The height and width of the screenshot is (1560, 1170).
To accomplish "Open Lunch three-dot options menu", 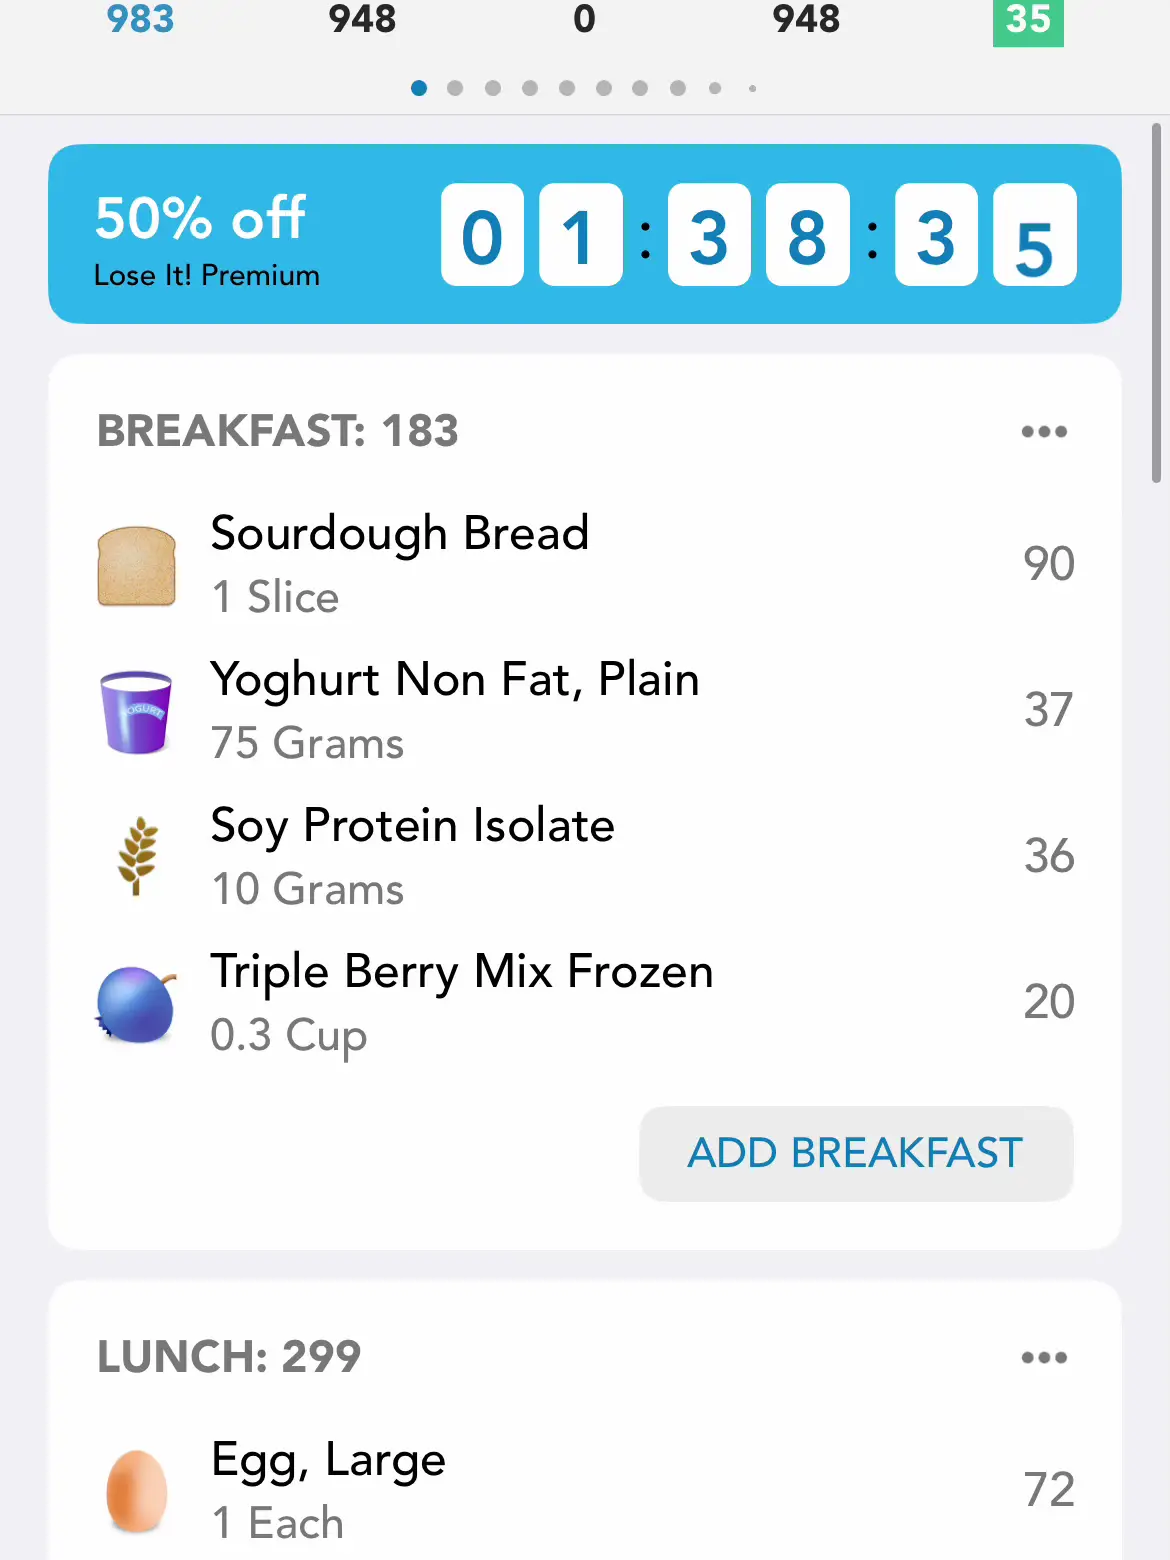I will [x=1043, y=1358].
